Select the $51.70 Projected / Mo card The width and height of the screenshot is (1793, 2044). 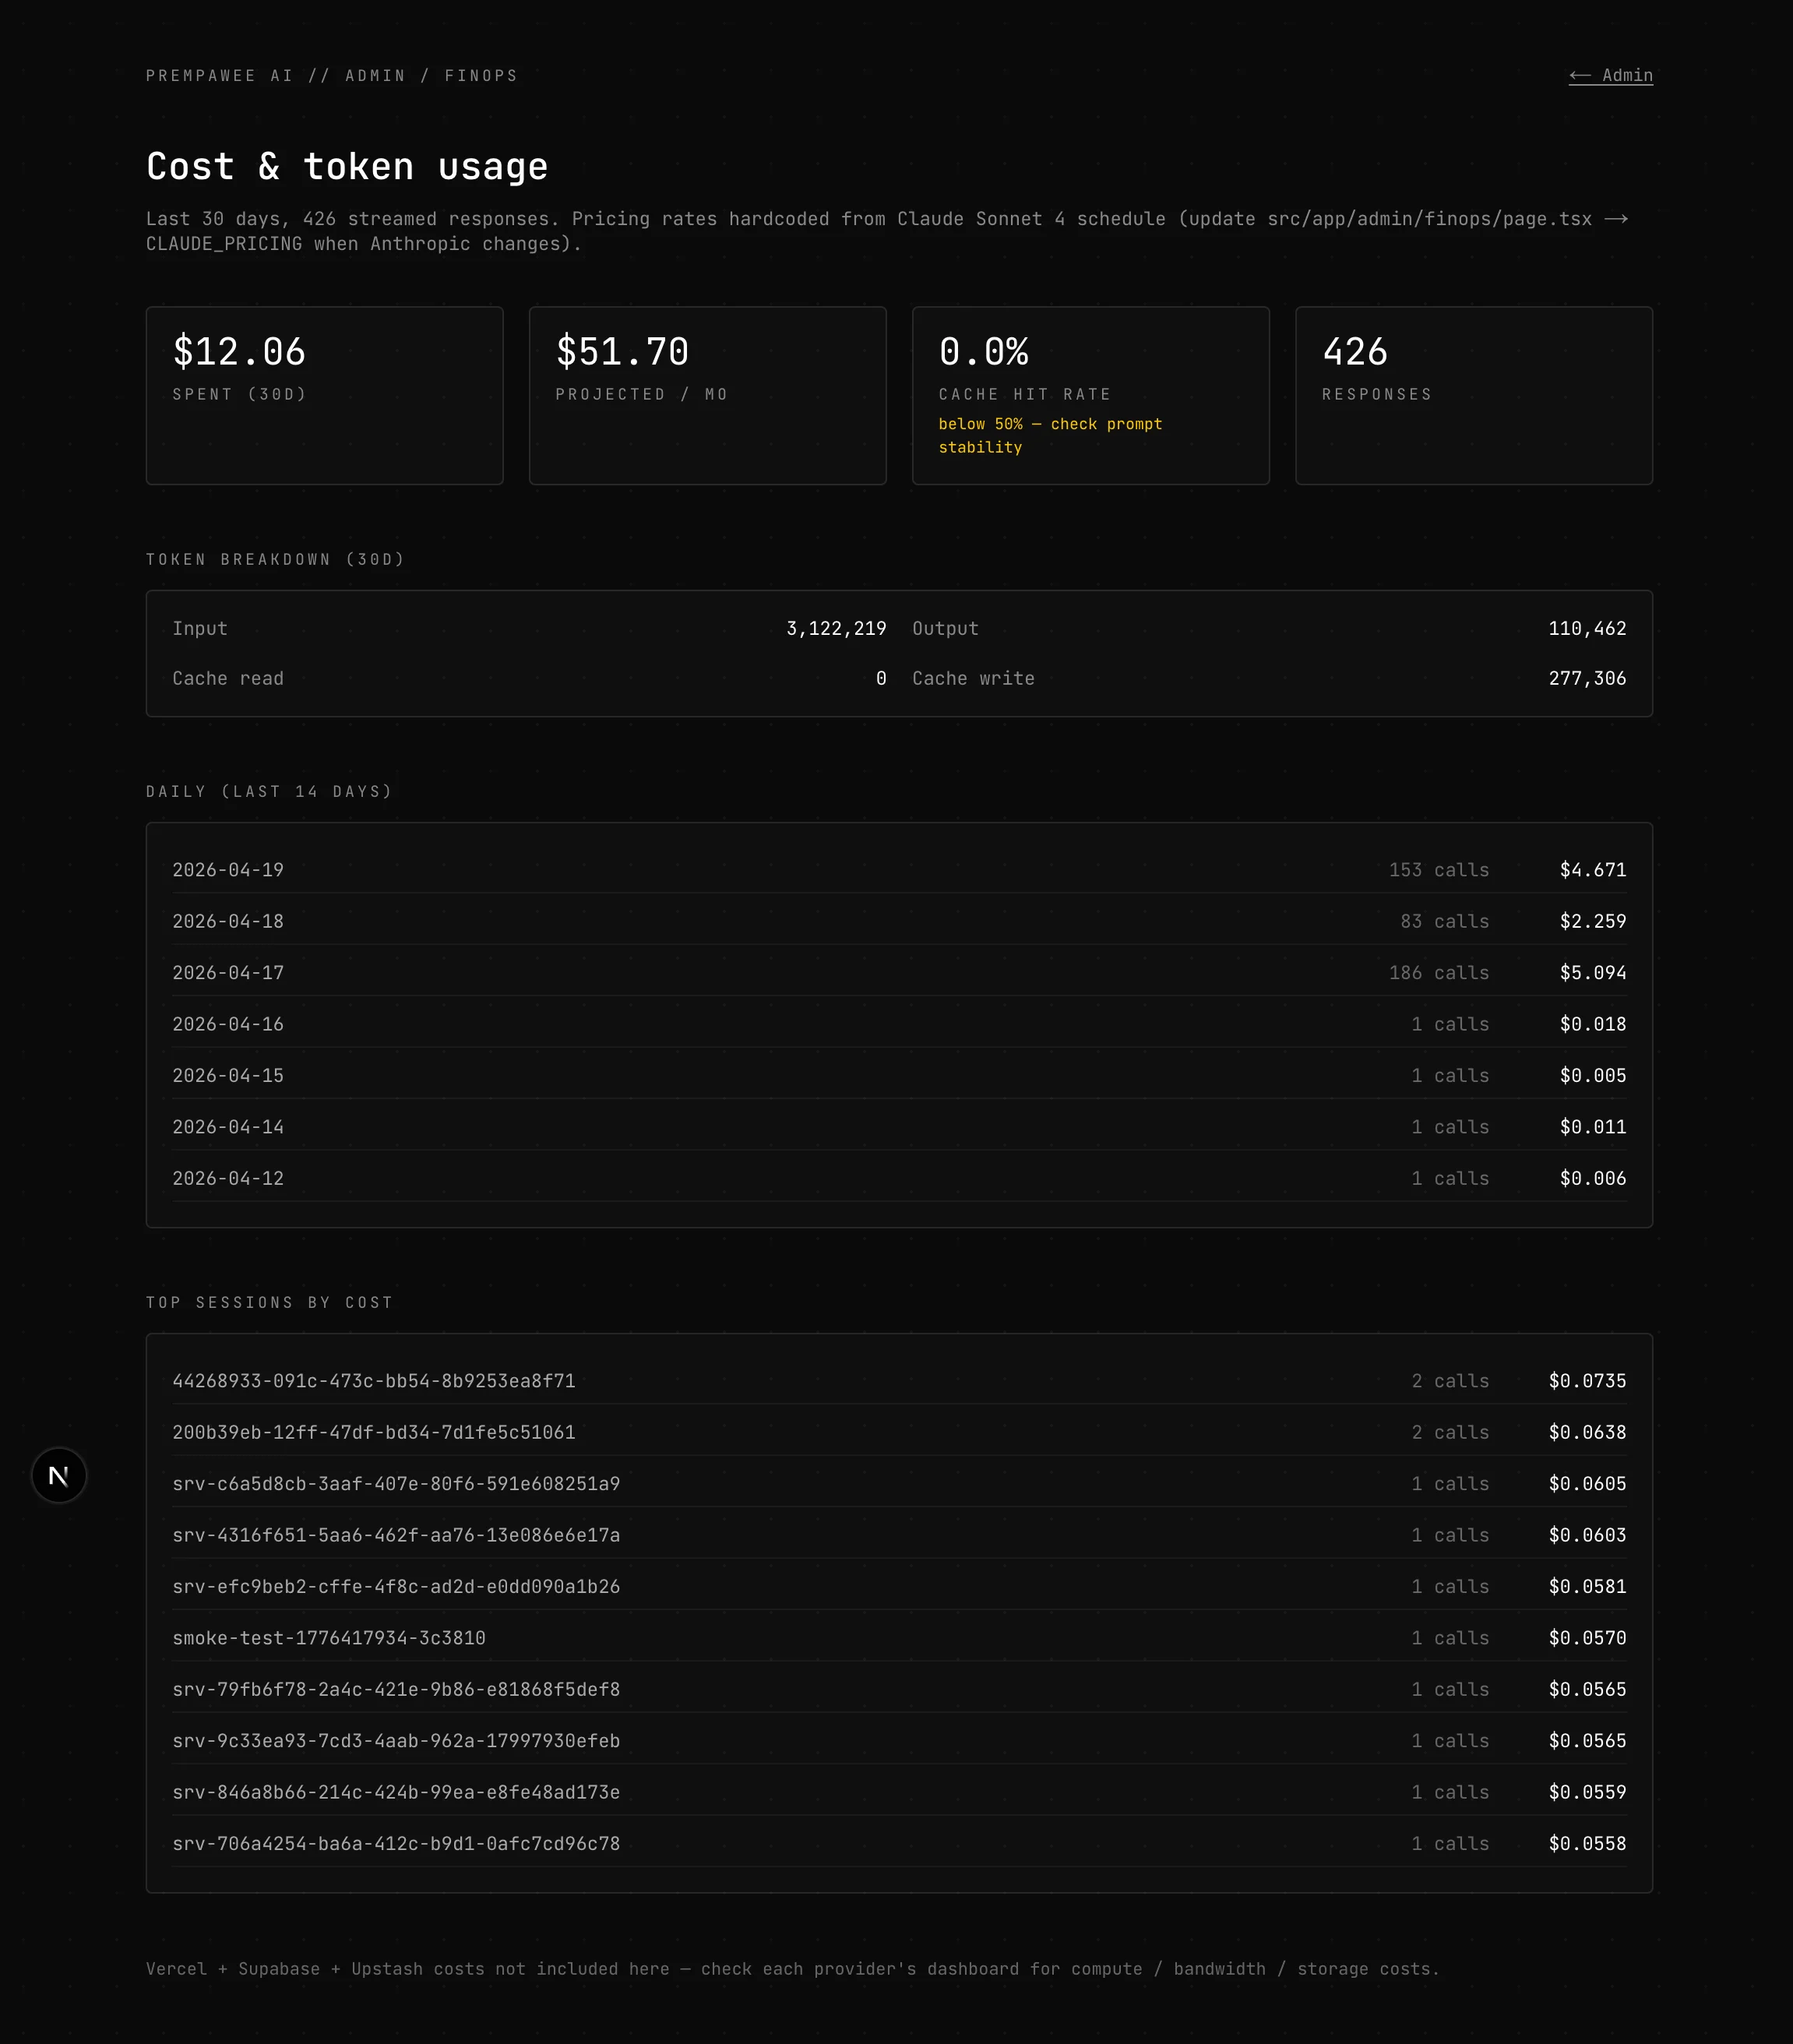click(x=707, y=395)
